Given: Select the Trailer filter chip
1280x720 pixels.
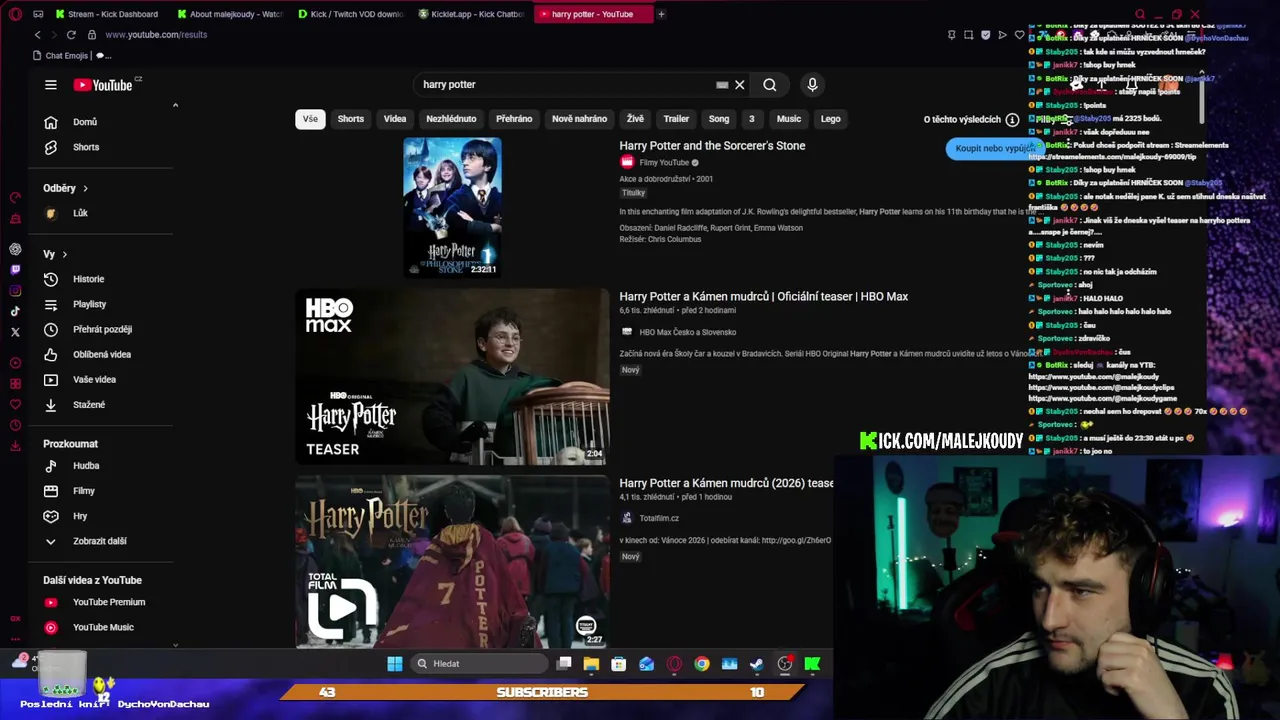Looking at the screenshot, I should pos(676,119).
